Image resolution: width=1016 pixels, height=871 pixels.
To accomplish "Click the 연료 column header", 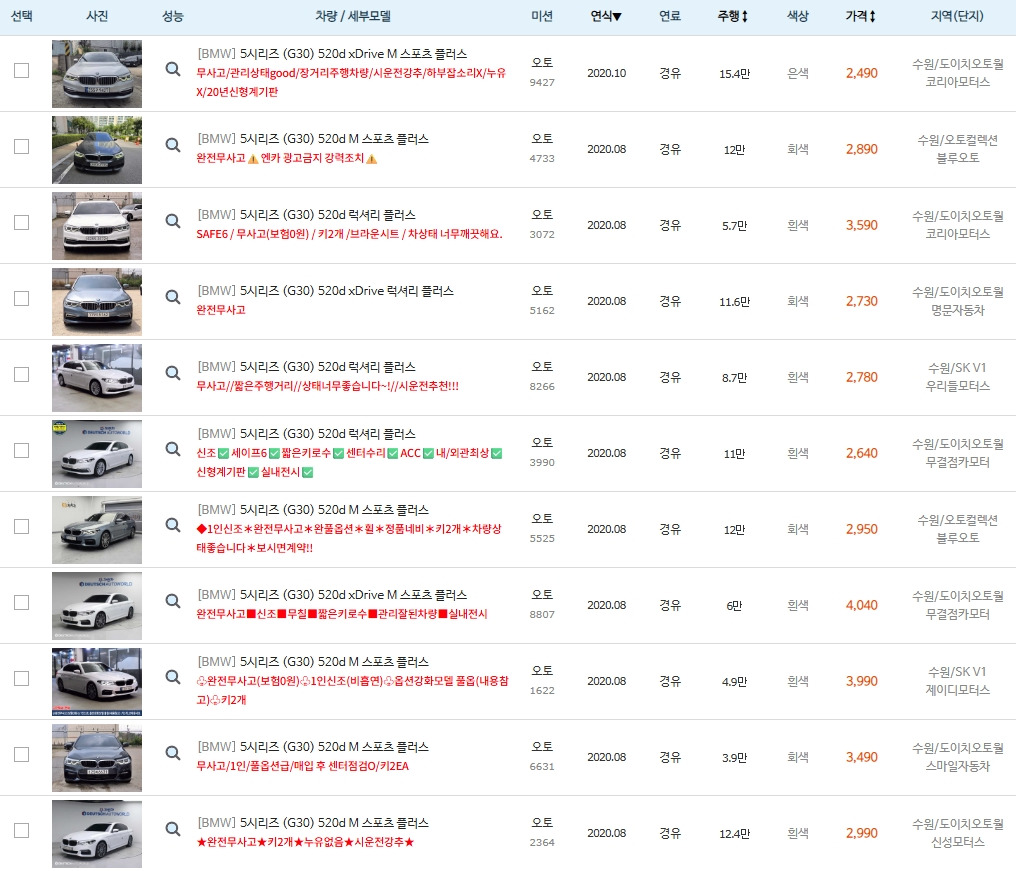I will (669, 16).
